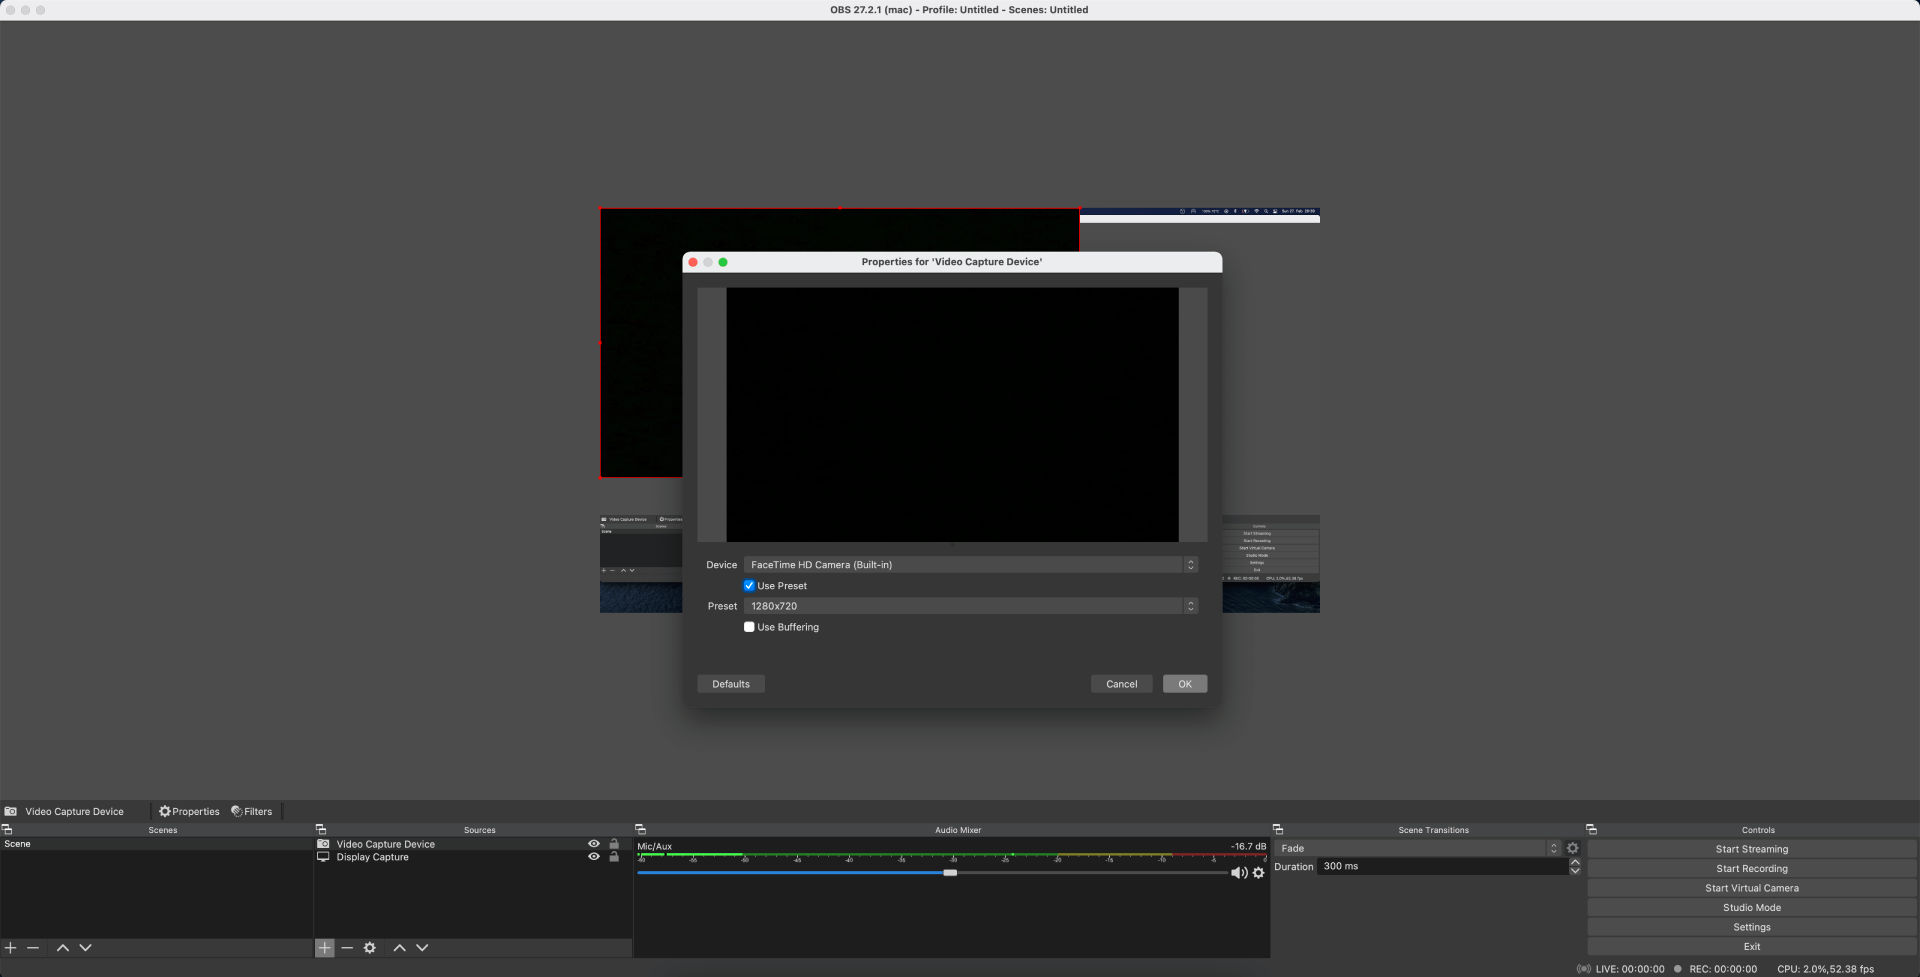Increase transition Duration with the up stepper

1575,863
